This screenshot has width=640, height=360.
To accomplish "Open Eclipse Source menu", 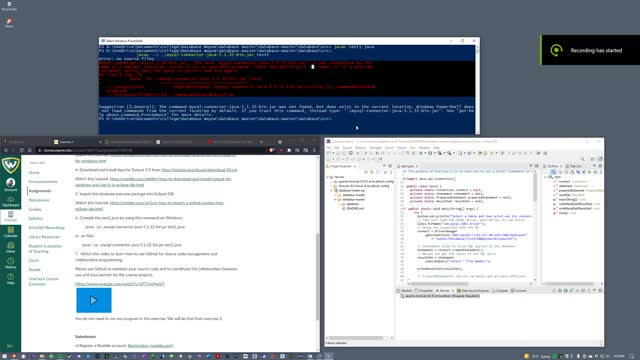I will click(x=347, y=148).
